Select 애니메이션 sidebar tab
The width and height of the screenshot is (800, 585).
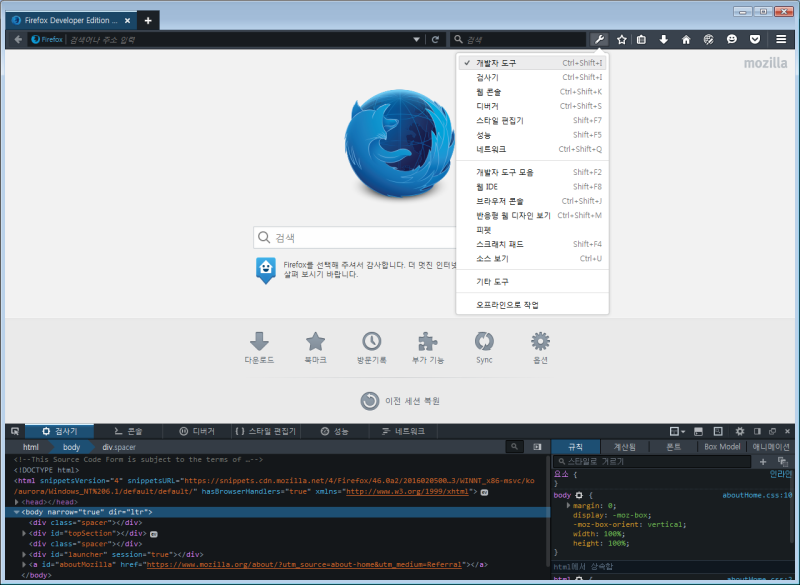coord(771,447)
